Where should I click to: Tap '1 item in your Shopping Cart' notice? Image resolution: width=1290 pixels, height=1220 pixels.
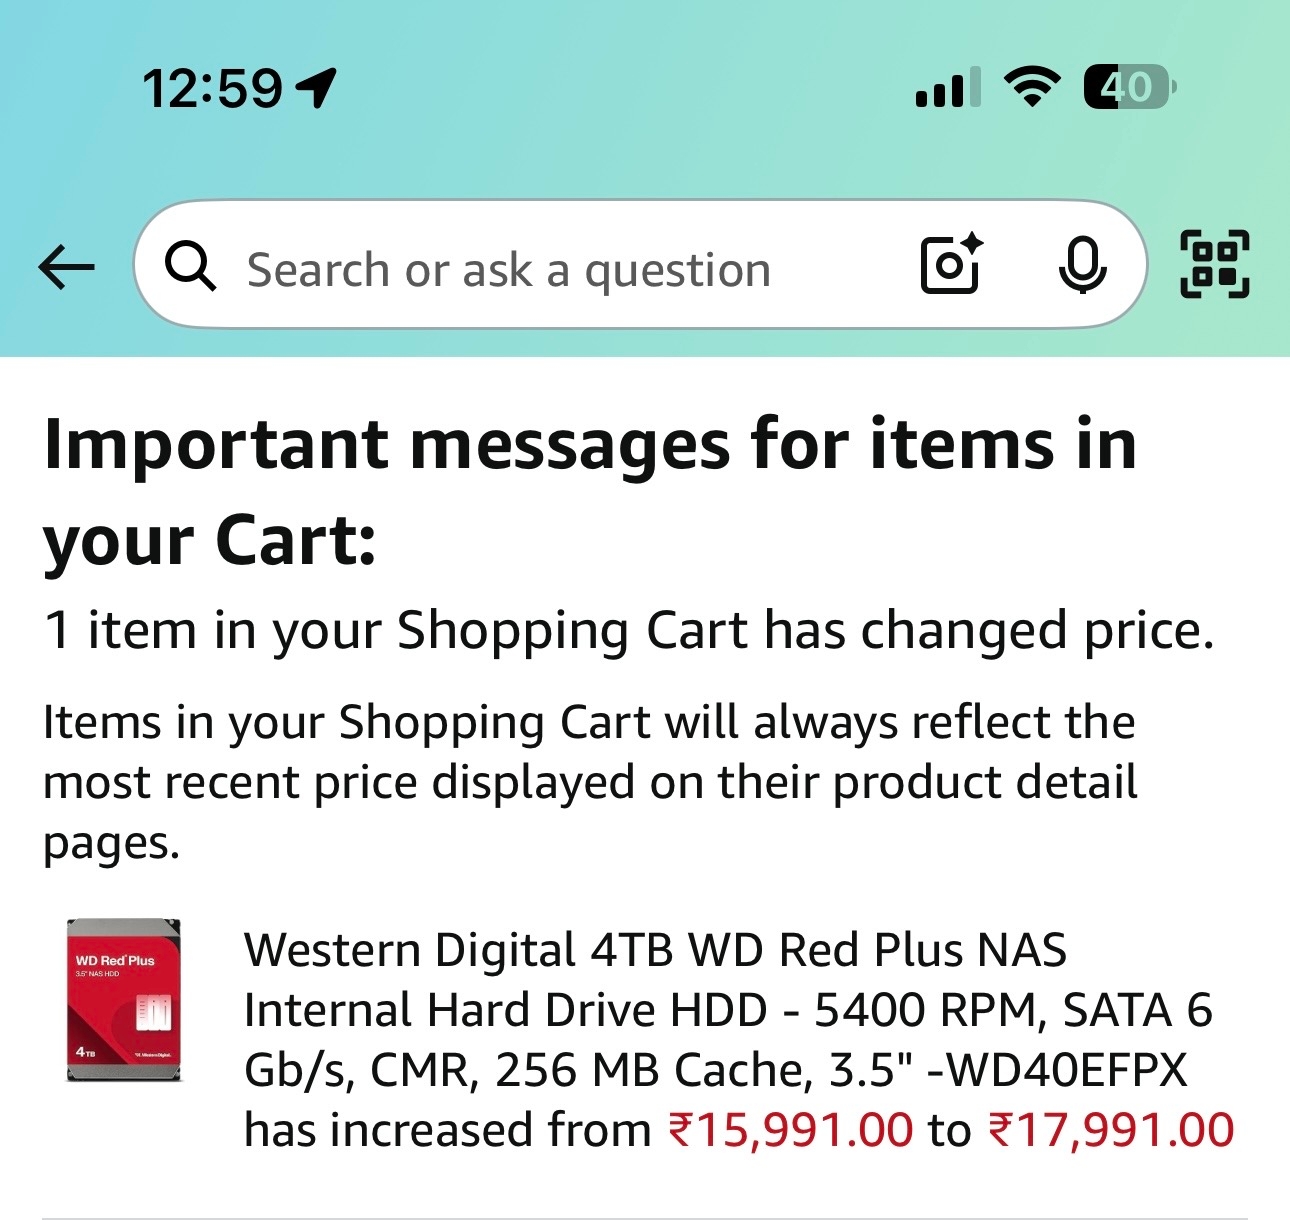point(628,631)
